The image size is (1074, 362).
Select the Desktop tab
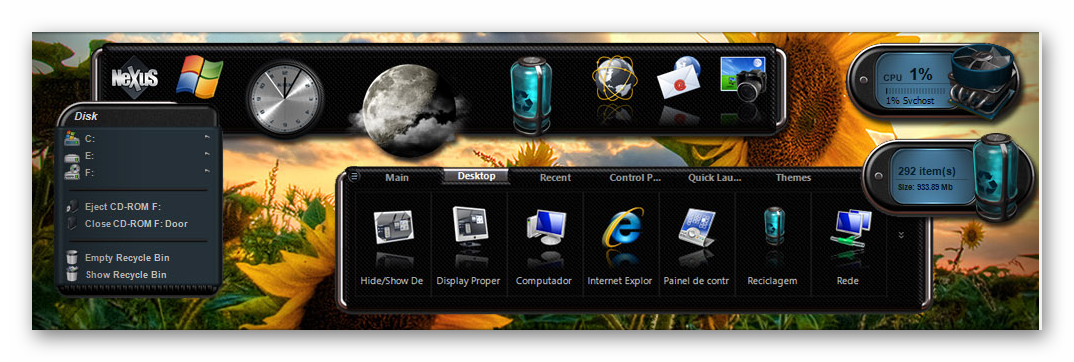(477, 177)
